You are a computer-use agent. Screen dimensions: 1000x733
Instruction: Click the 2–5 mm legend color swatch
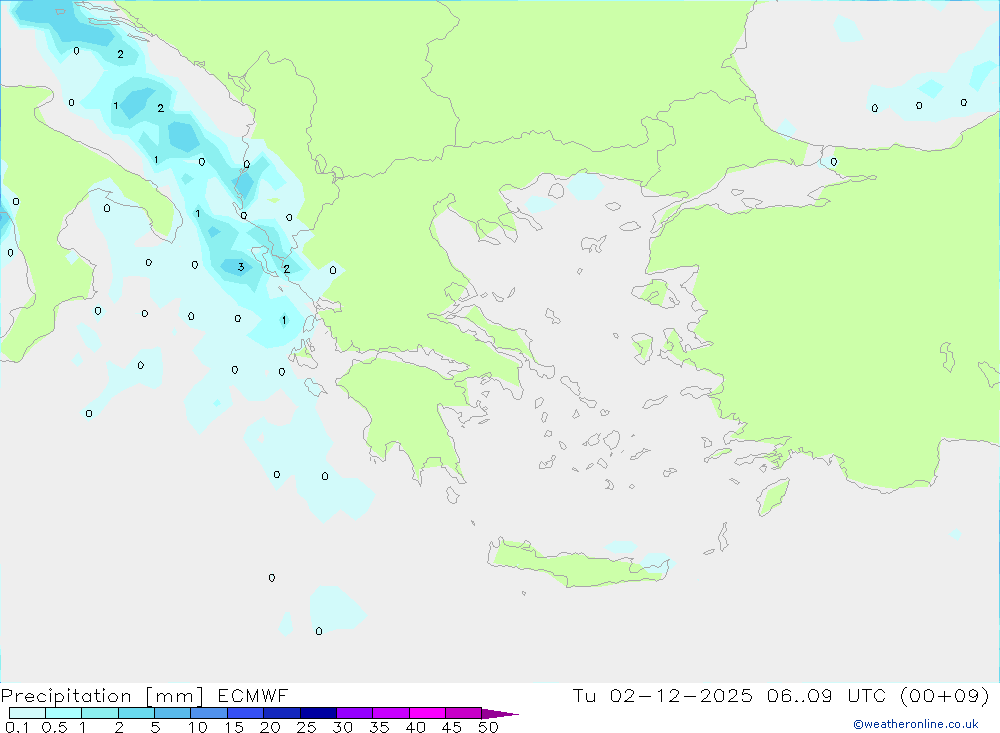pos(136,713)
